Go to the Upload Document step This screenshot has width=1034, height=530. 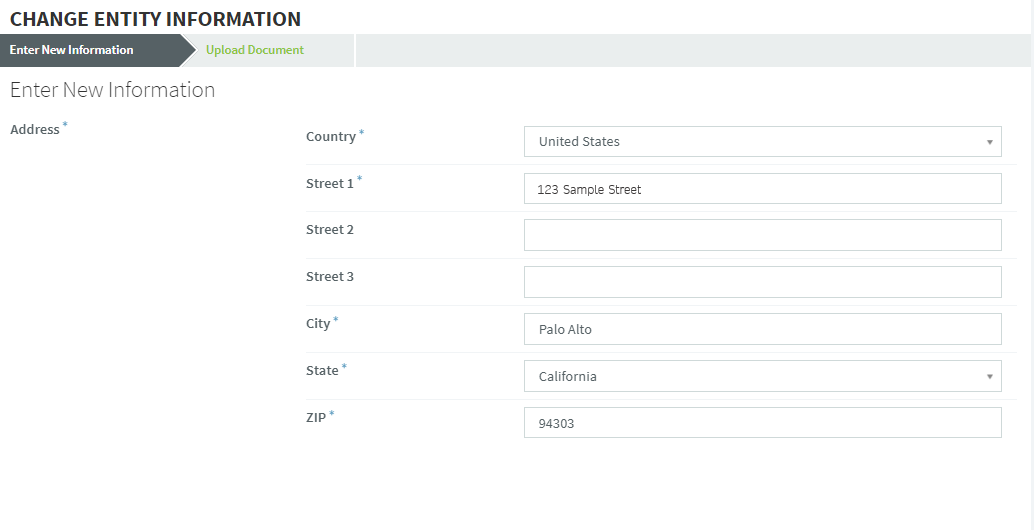[255, 50]
